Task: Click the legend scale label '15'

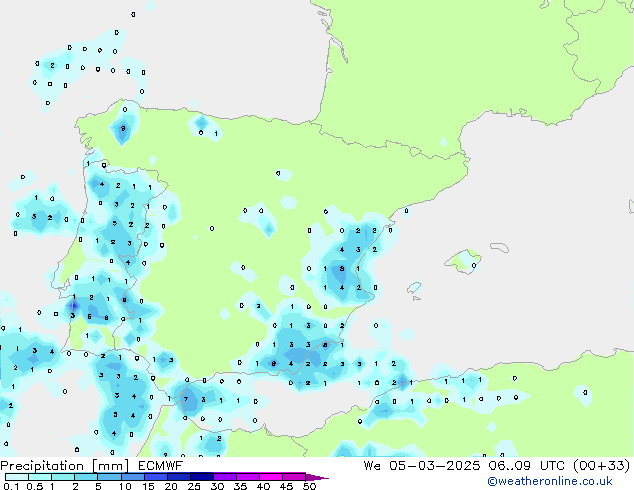Action: (148, 486)
